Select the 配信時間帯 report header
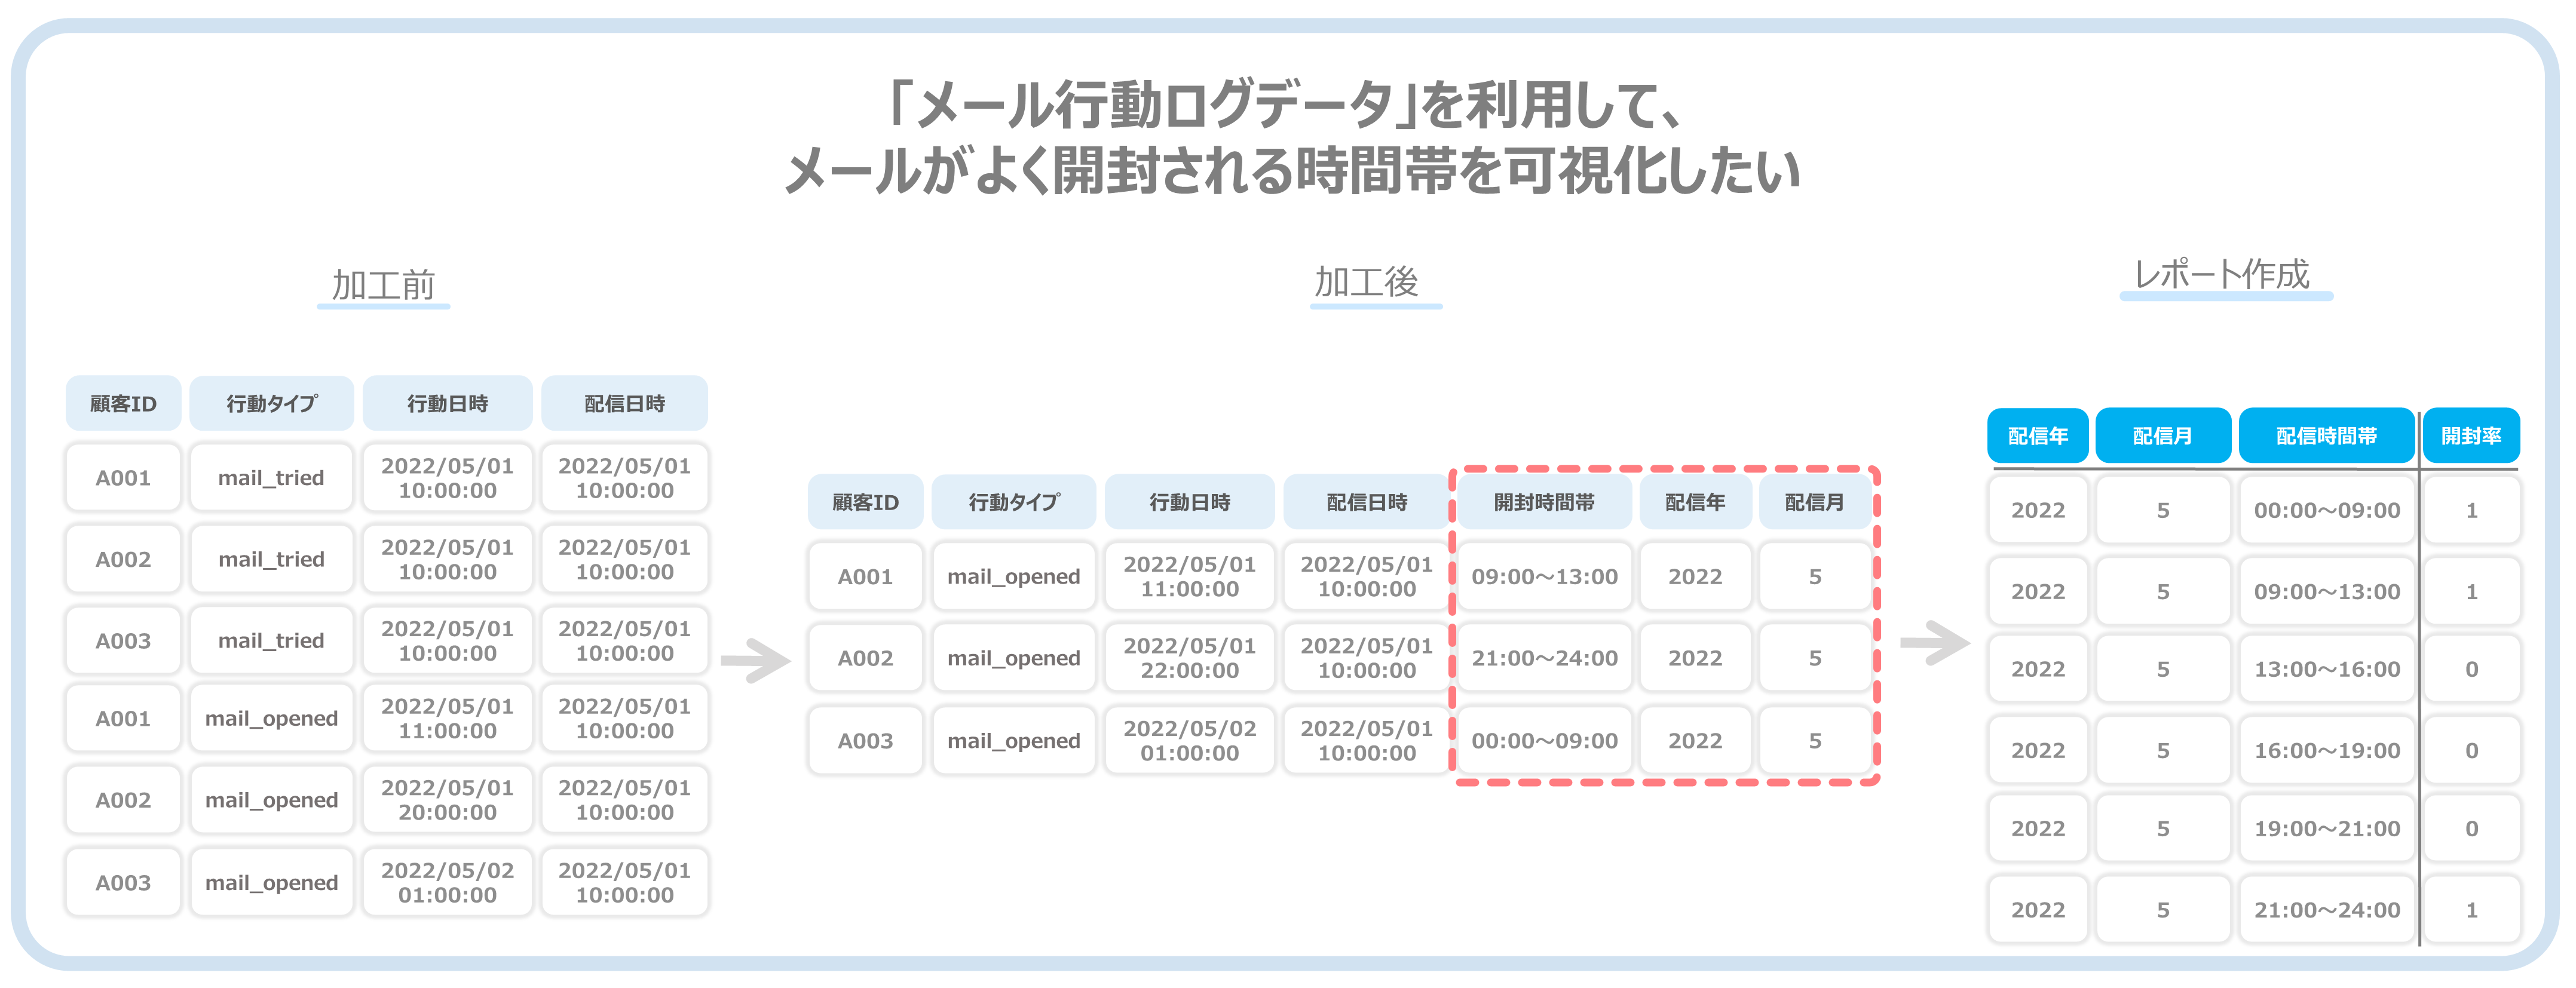Viewport: 2576px width, 988px height. (2326, 436)
